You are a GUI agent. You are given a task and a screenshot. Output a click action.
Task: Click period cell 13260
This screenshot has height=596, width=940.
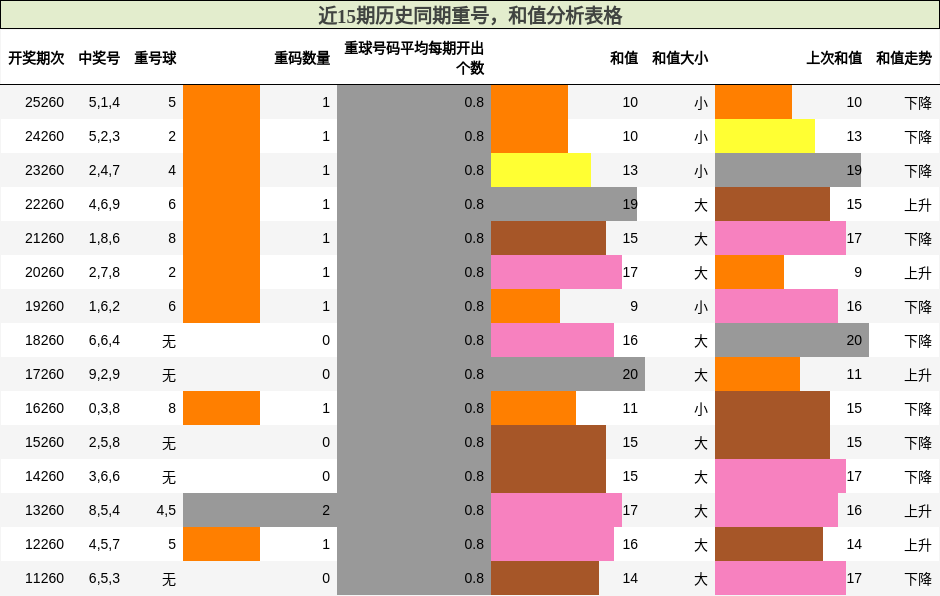pyautogui.click(x=44, y=510)
